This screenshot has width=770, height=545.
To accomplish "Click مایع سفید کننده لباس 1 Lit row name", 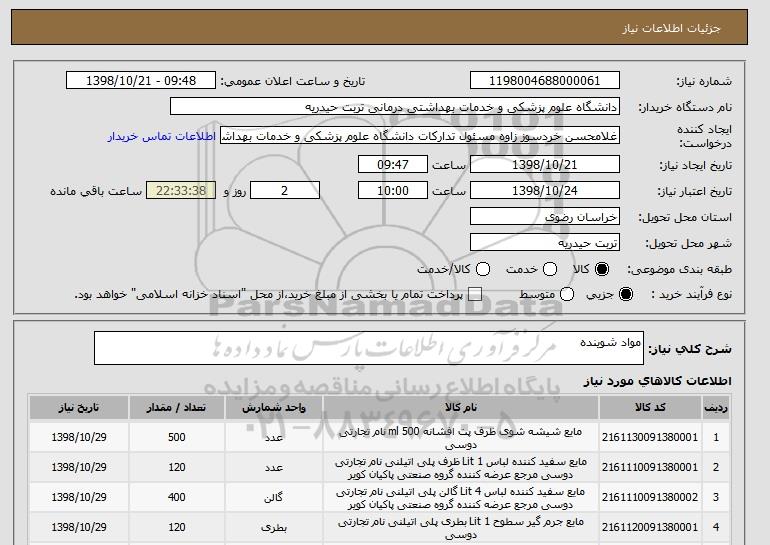I will coord(461,468).
